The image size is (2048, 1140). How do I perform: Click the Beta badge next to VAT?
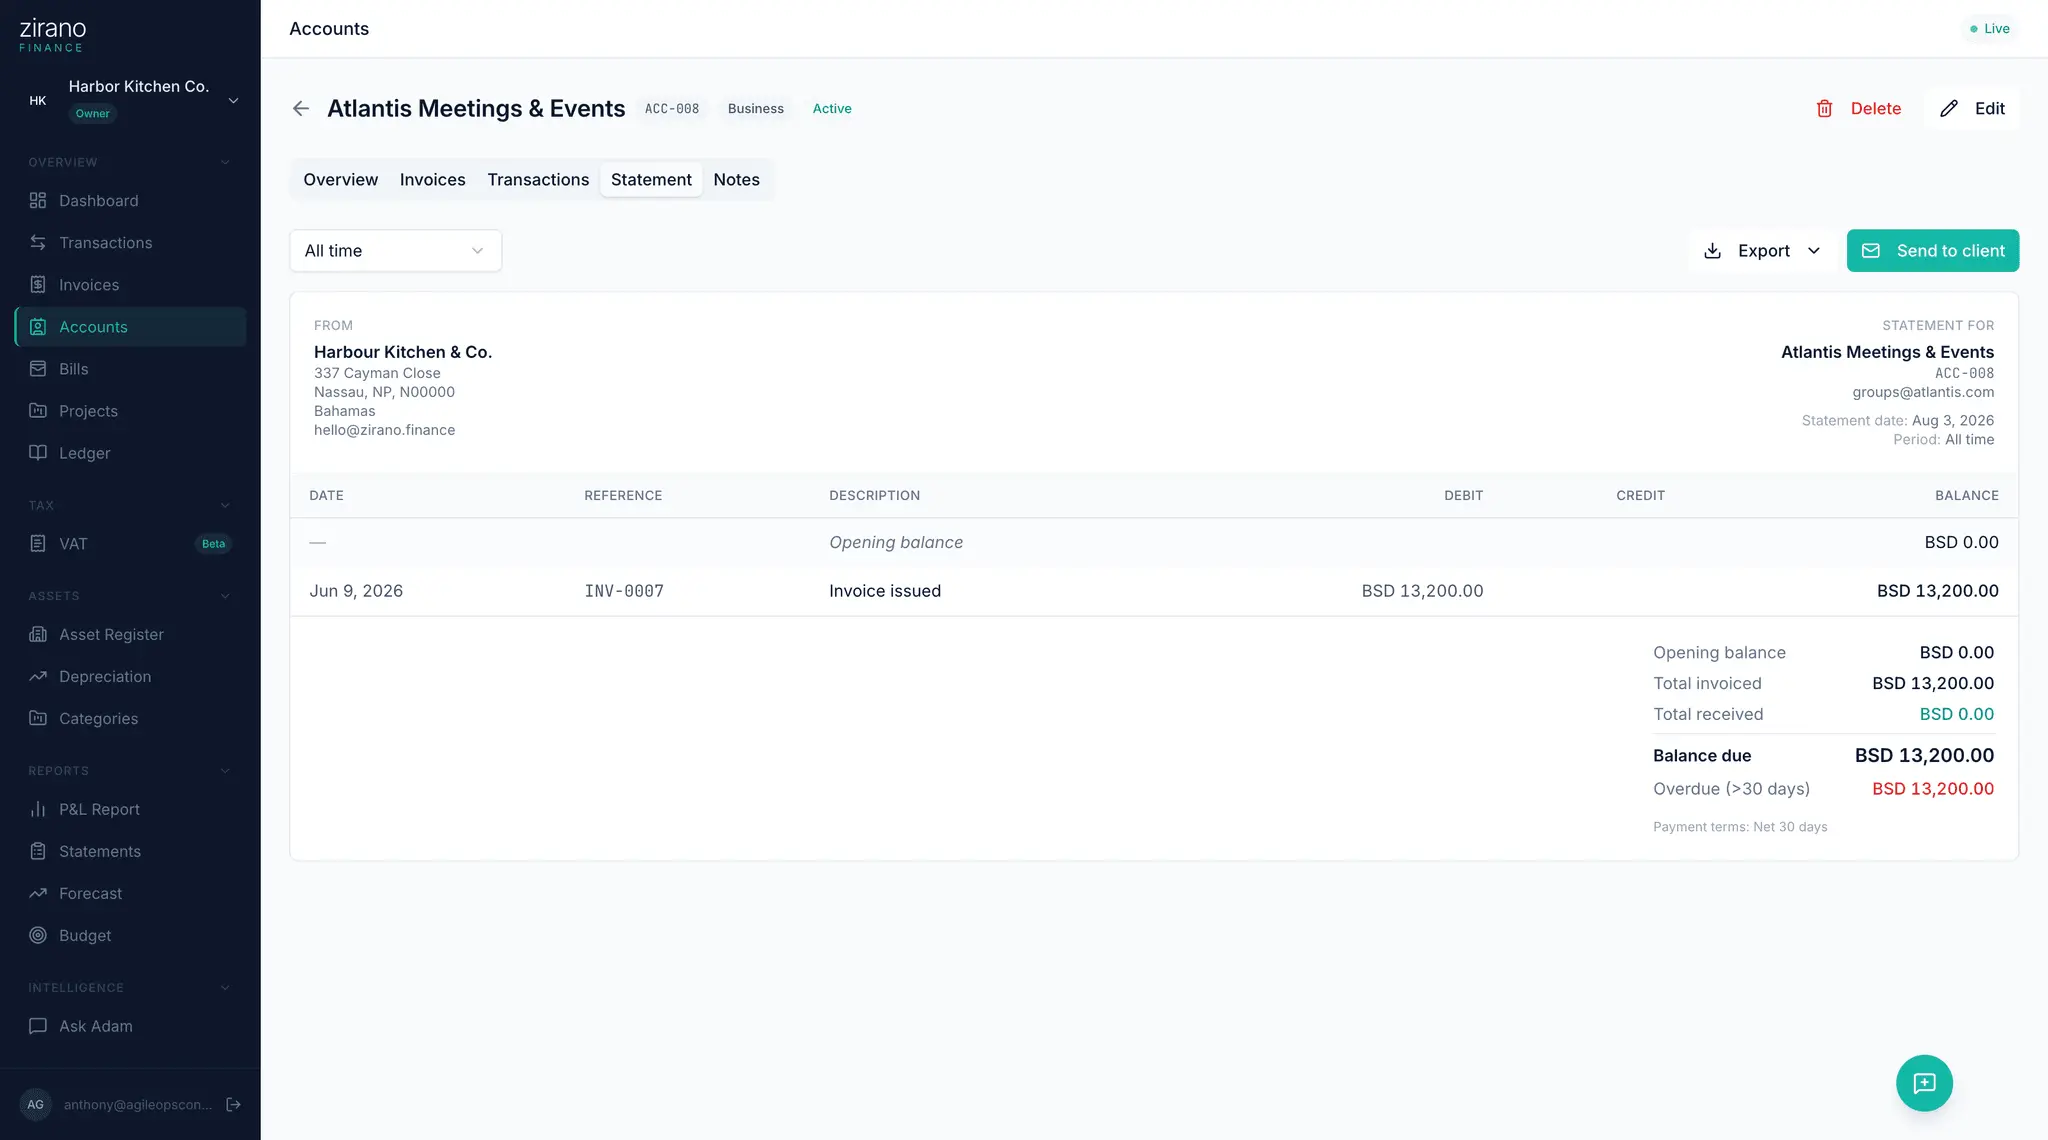(x=214, y=544)
